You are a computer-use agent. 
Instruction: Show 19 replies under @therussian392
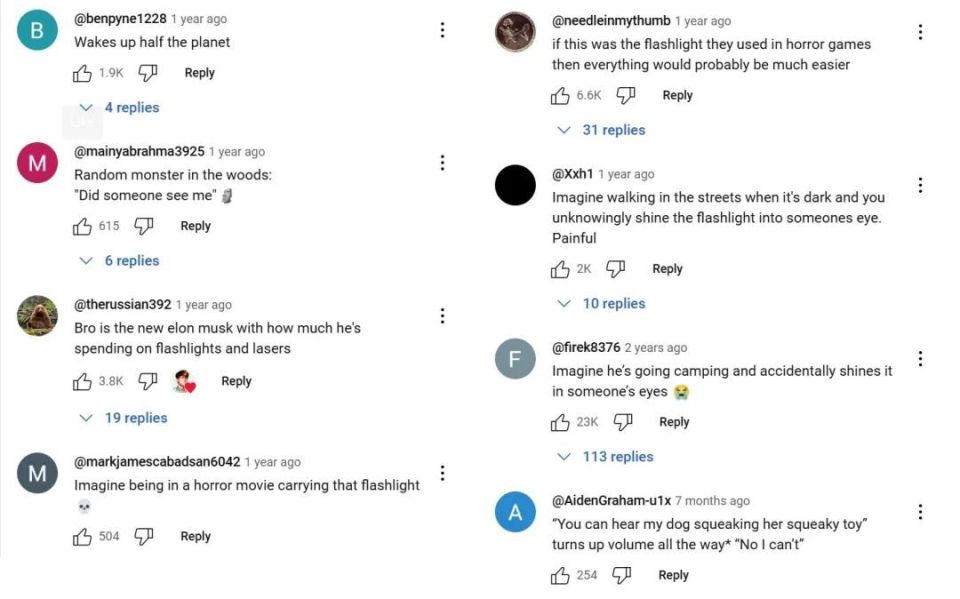point(124,418)
